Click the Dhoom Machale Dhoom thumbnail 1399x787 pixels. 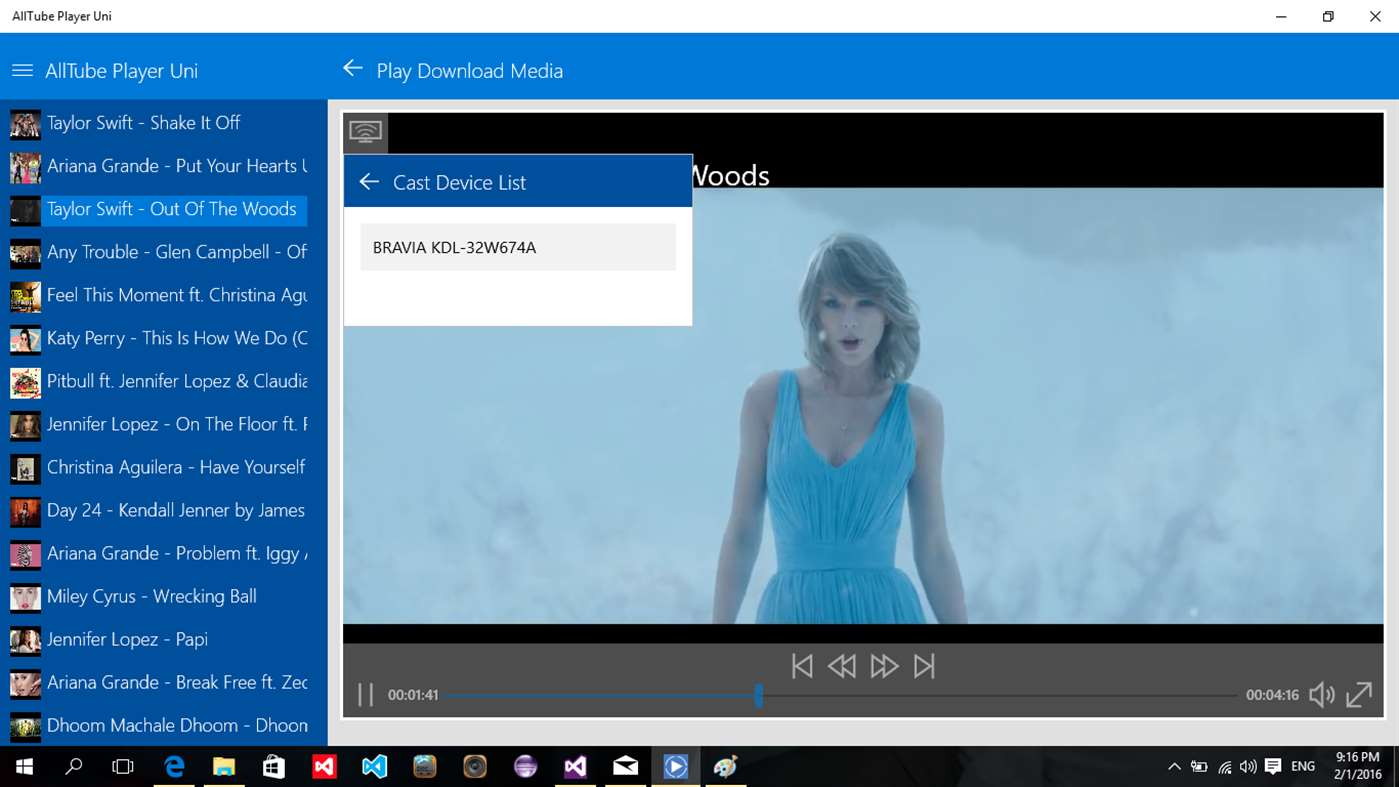click(25, 727)
